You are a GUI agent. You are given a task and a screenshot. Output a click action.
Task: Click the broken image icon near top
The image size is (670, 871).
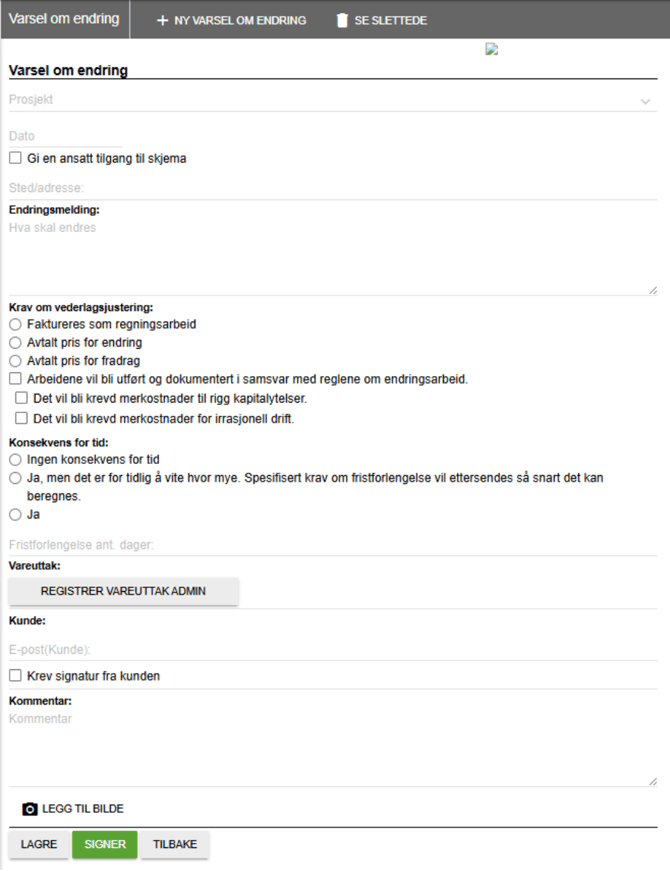pos(491,49)
